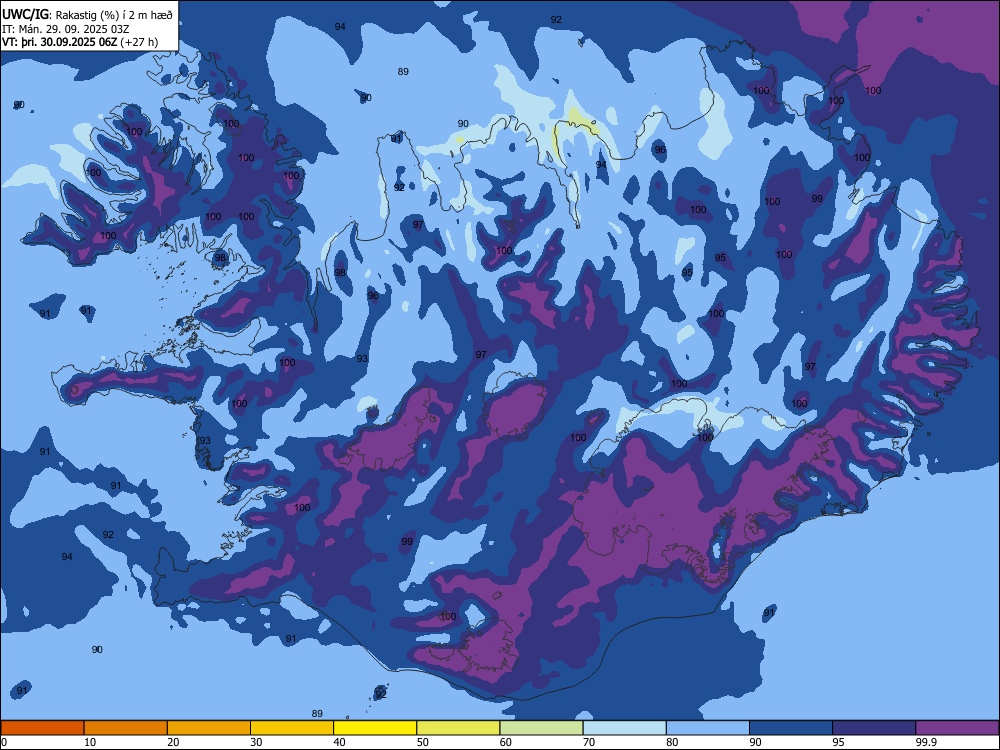Click the '95' tick label under the color scale
This screenshot has width=1000, height=750.
pos(839,742)
